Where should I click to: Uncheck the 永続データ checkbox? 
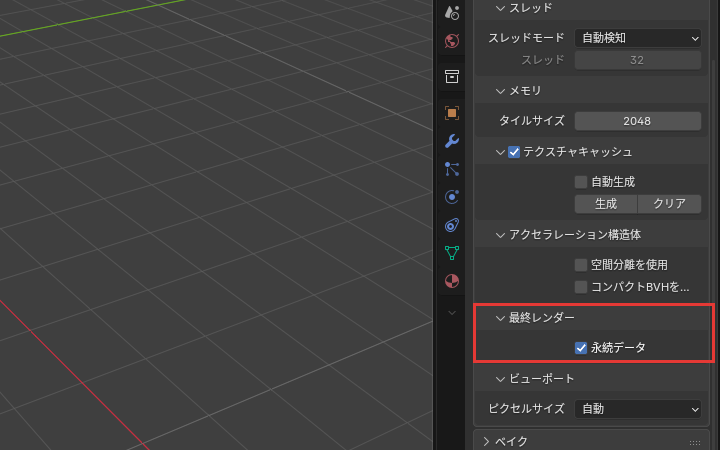pos(581,348)
